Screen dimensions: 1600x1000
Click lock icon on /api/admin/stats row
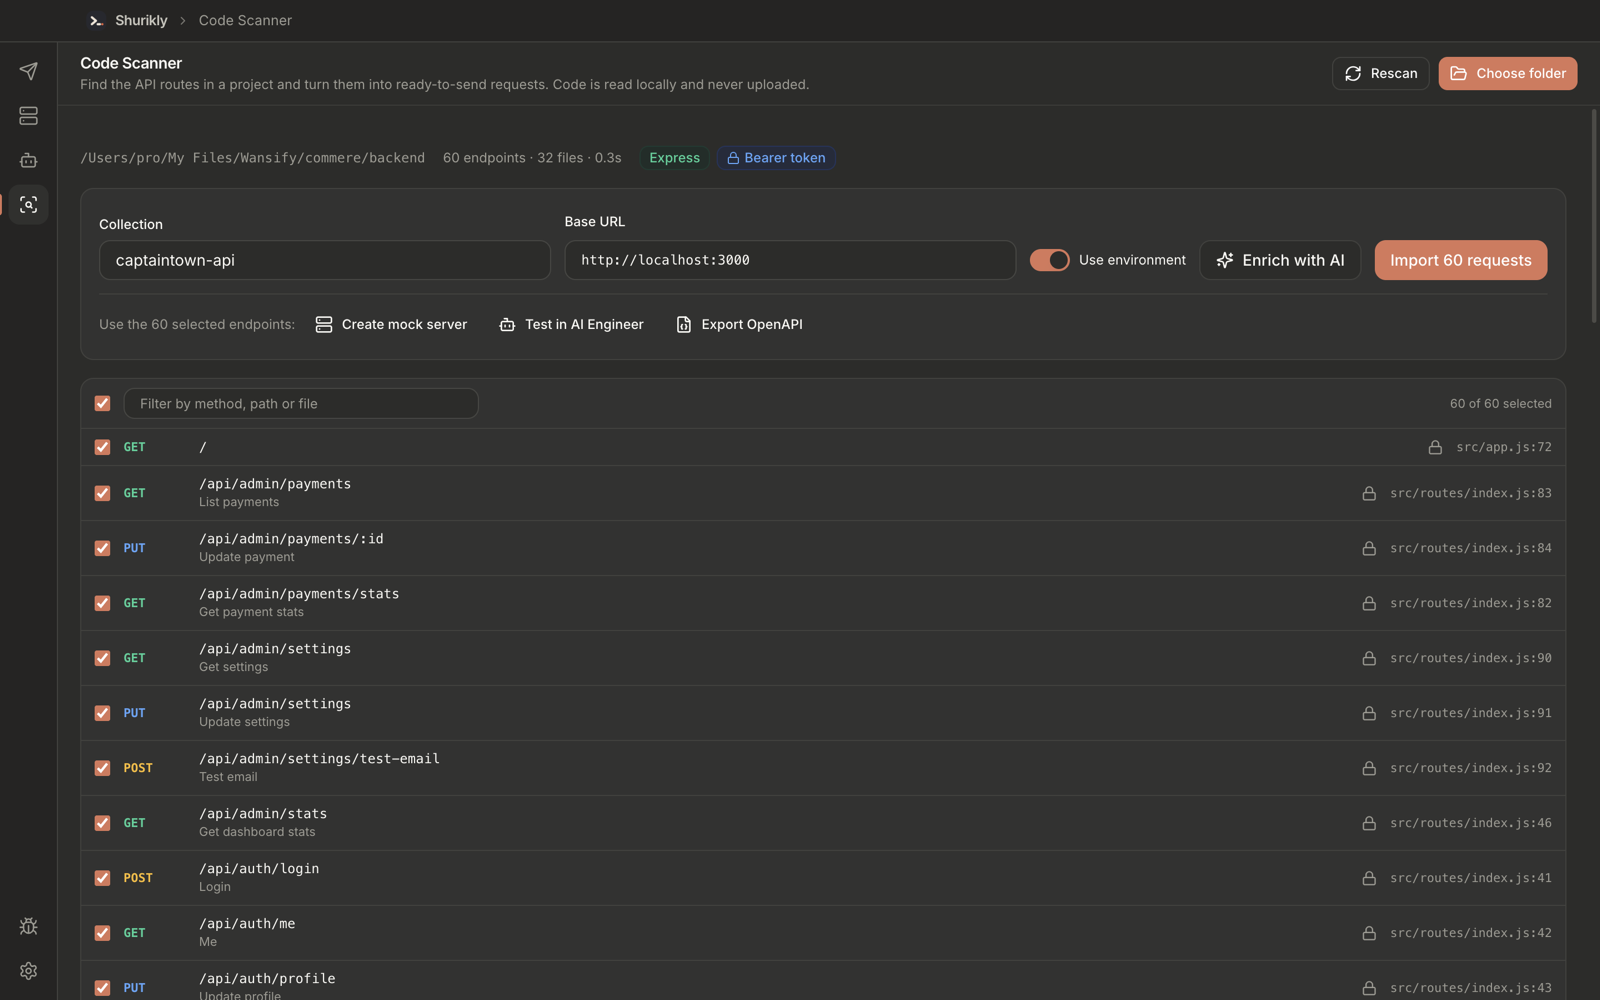pyautogui.click(x=1369, y=823)
